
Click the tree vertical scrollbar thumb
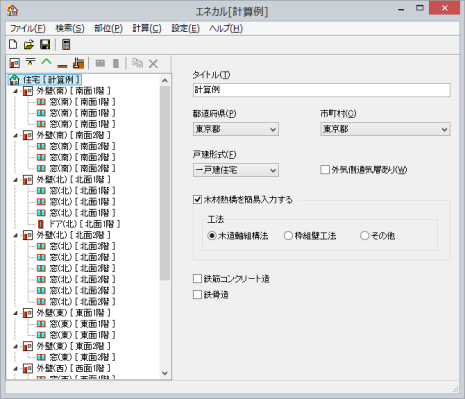point(165,183)
